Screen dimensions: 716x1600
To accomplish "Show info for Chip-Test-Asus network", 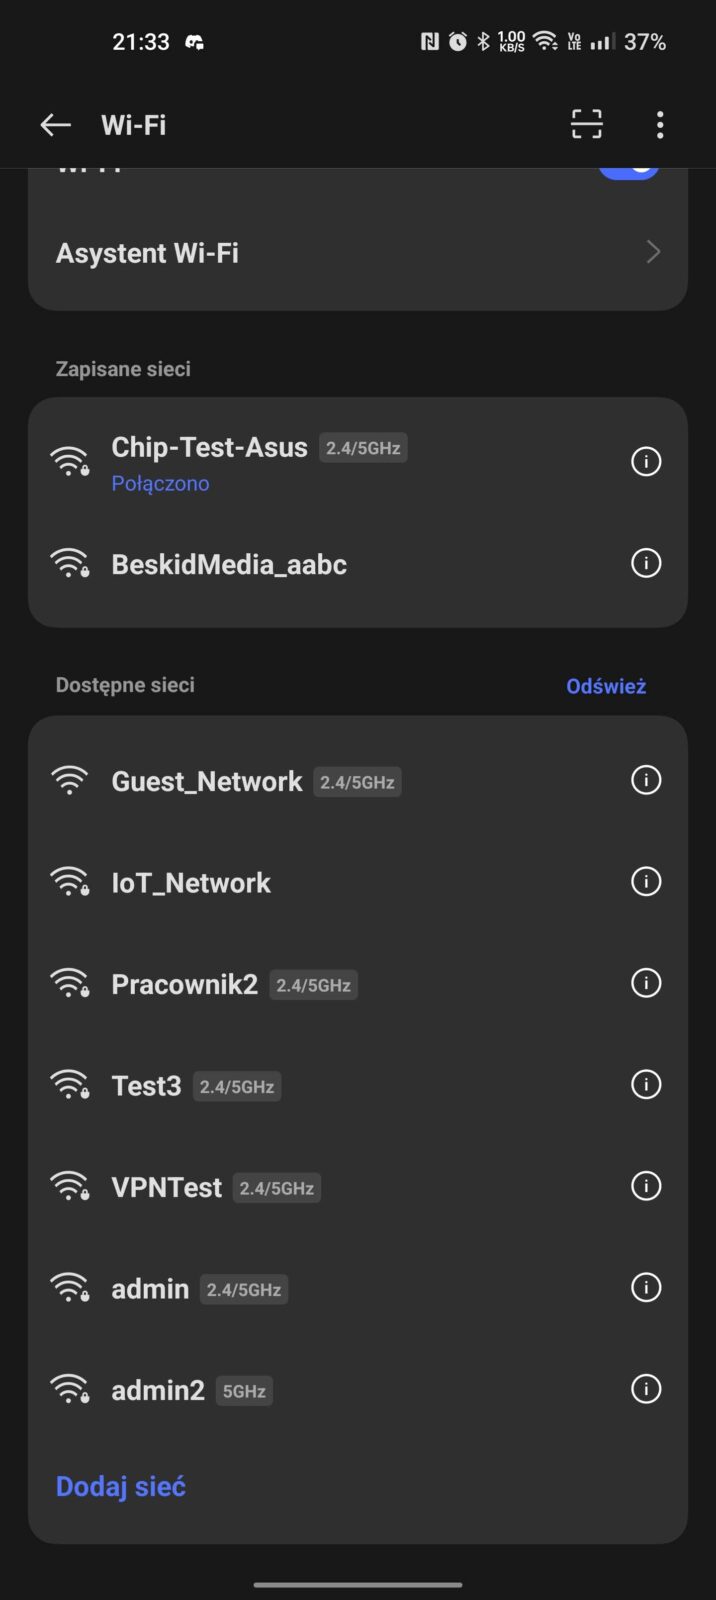I will coord(646,462).
